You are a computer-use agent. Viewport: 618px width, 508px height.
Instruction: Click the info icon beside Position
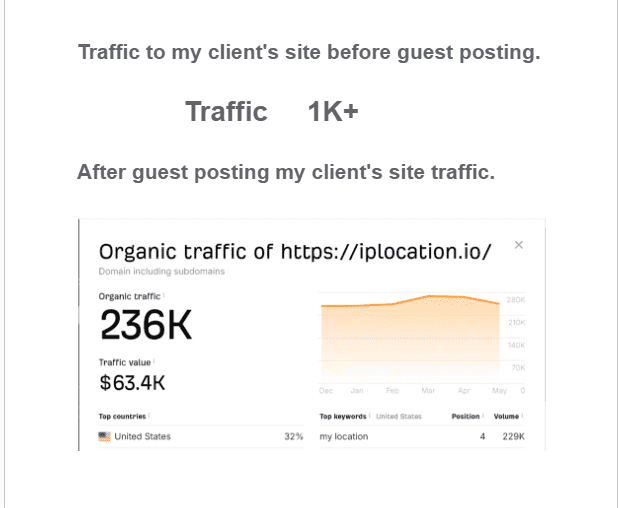[x=483, y=415]
